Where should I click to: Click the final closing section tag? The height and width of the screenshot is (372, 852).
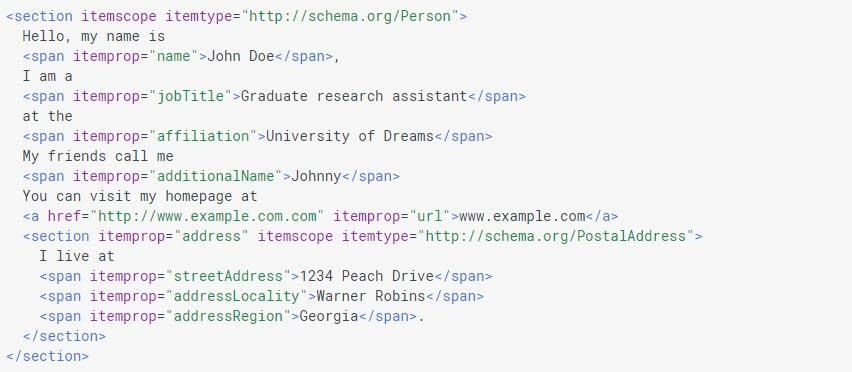pos(47,356)
